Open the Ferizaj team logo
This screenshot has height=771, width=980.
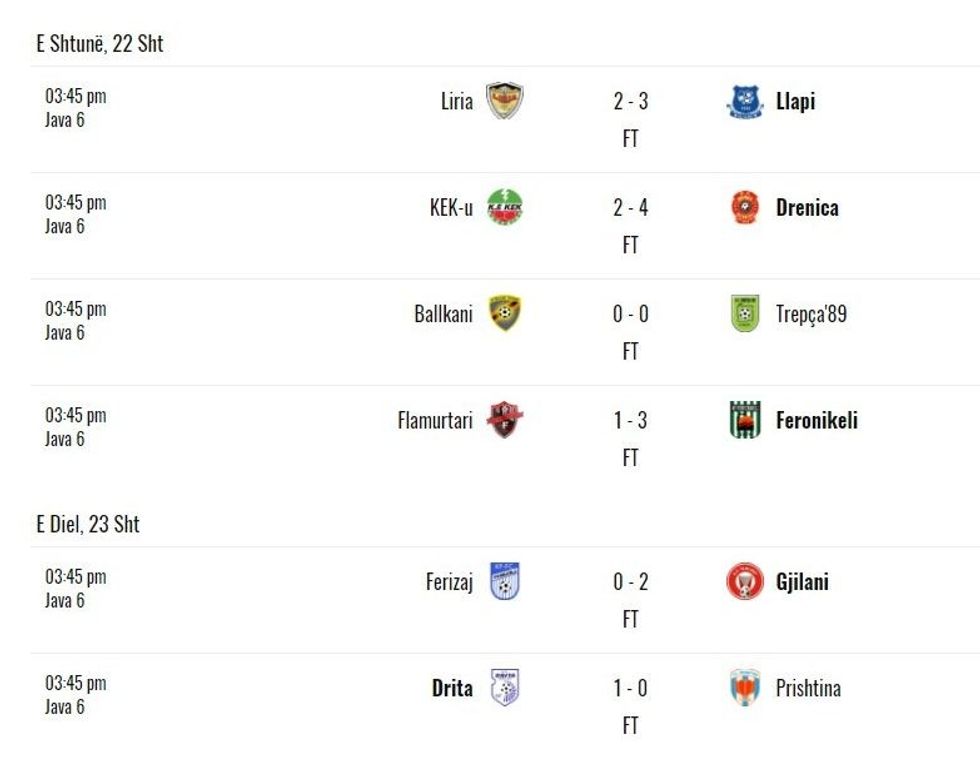click(x=504, y=582)
